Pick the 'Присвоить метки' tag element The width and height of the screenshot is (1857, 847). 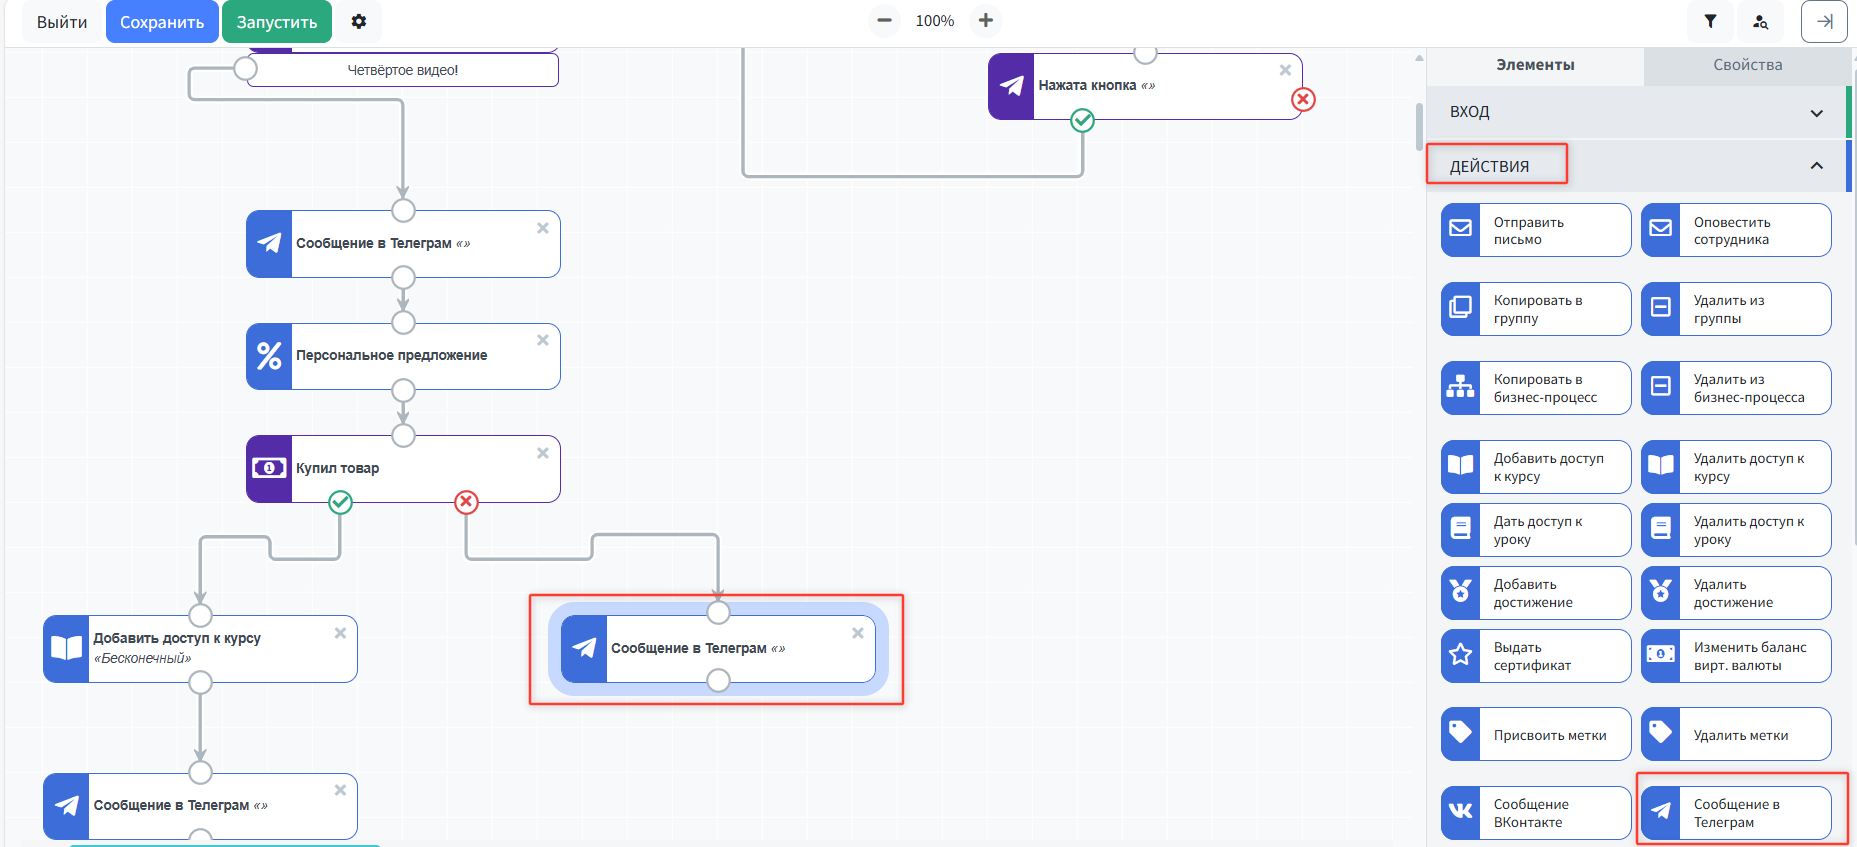click(1535, 735)
